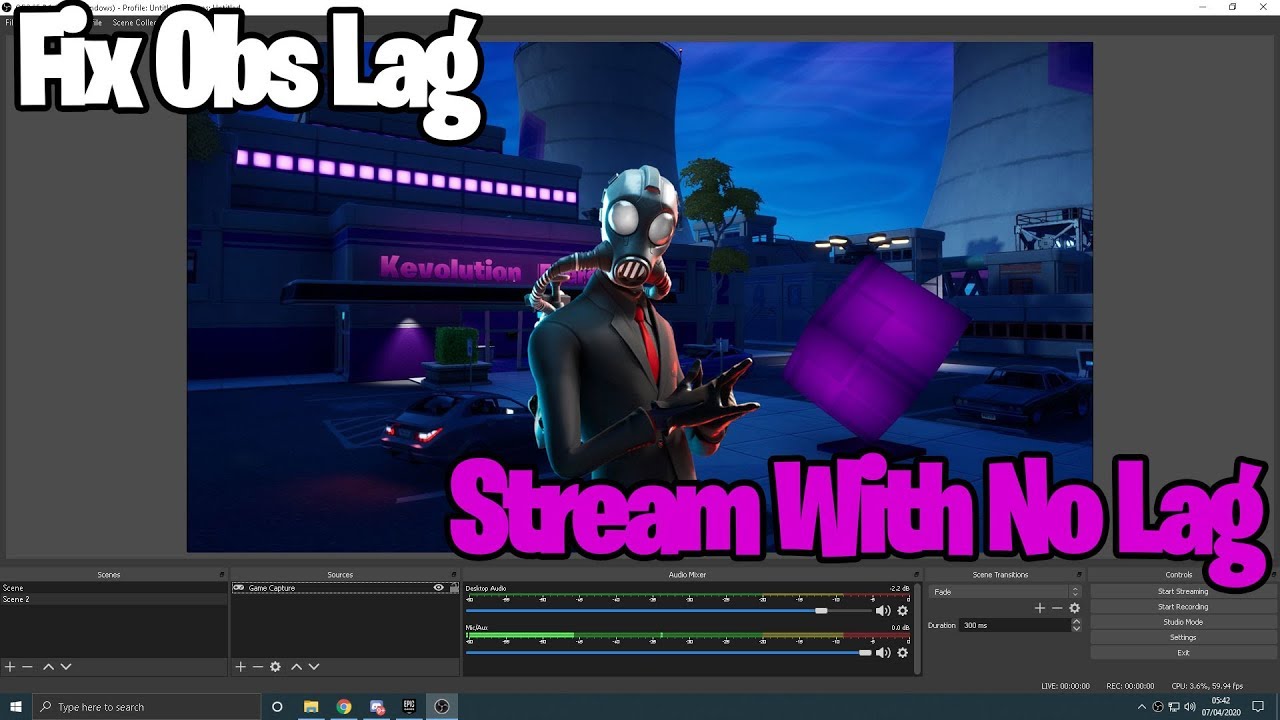Screen dimensions: 1280x720
Task: Decrease the transition Duration with the down arrow
Action: (x=1076, y=628)
